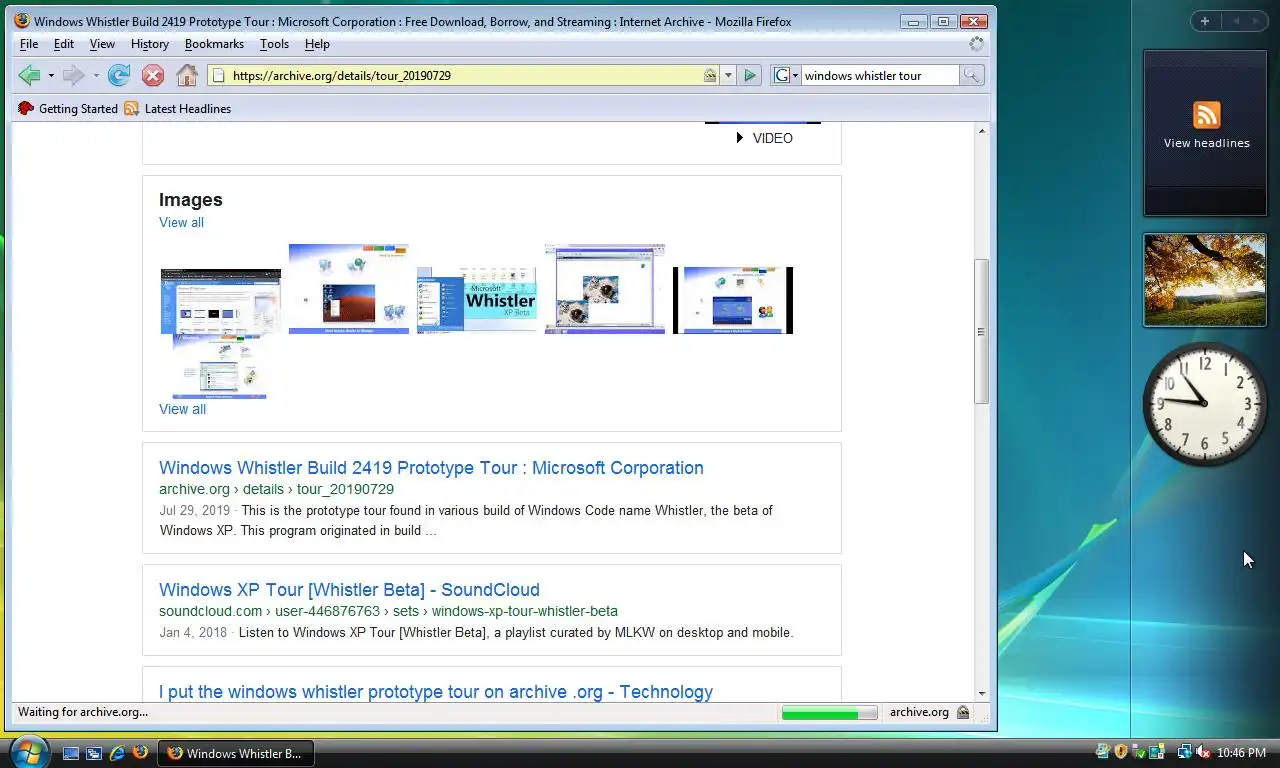Viewport: 1280px width, 768px height.
Task: Open 'Windows Whistler Build 2419 Prototype Tour' result
Action: pyautogui.click(x=431, y=468)
